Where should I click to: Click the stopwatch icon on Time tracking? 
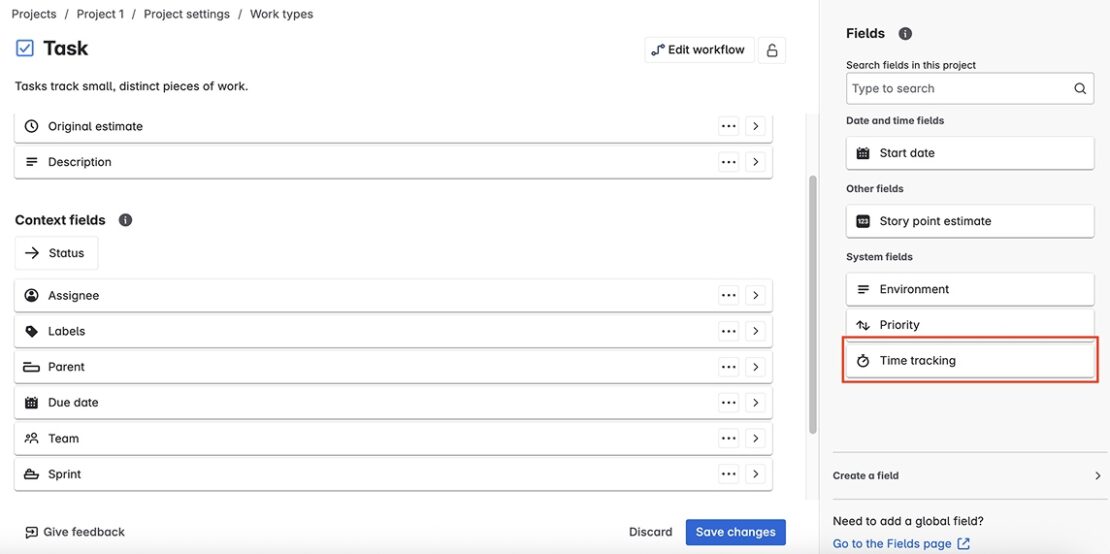863,361
